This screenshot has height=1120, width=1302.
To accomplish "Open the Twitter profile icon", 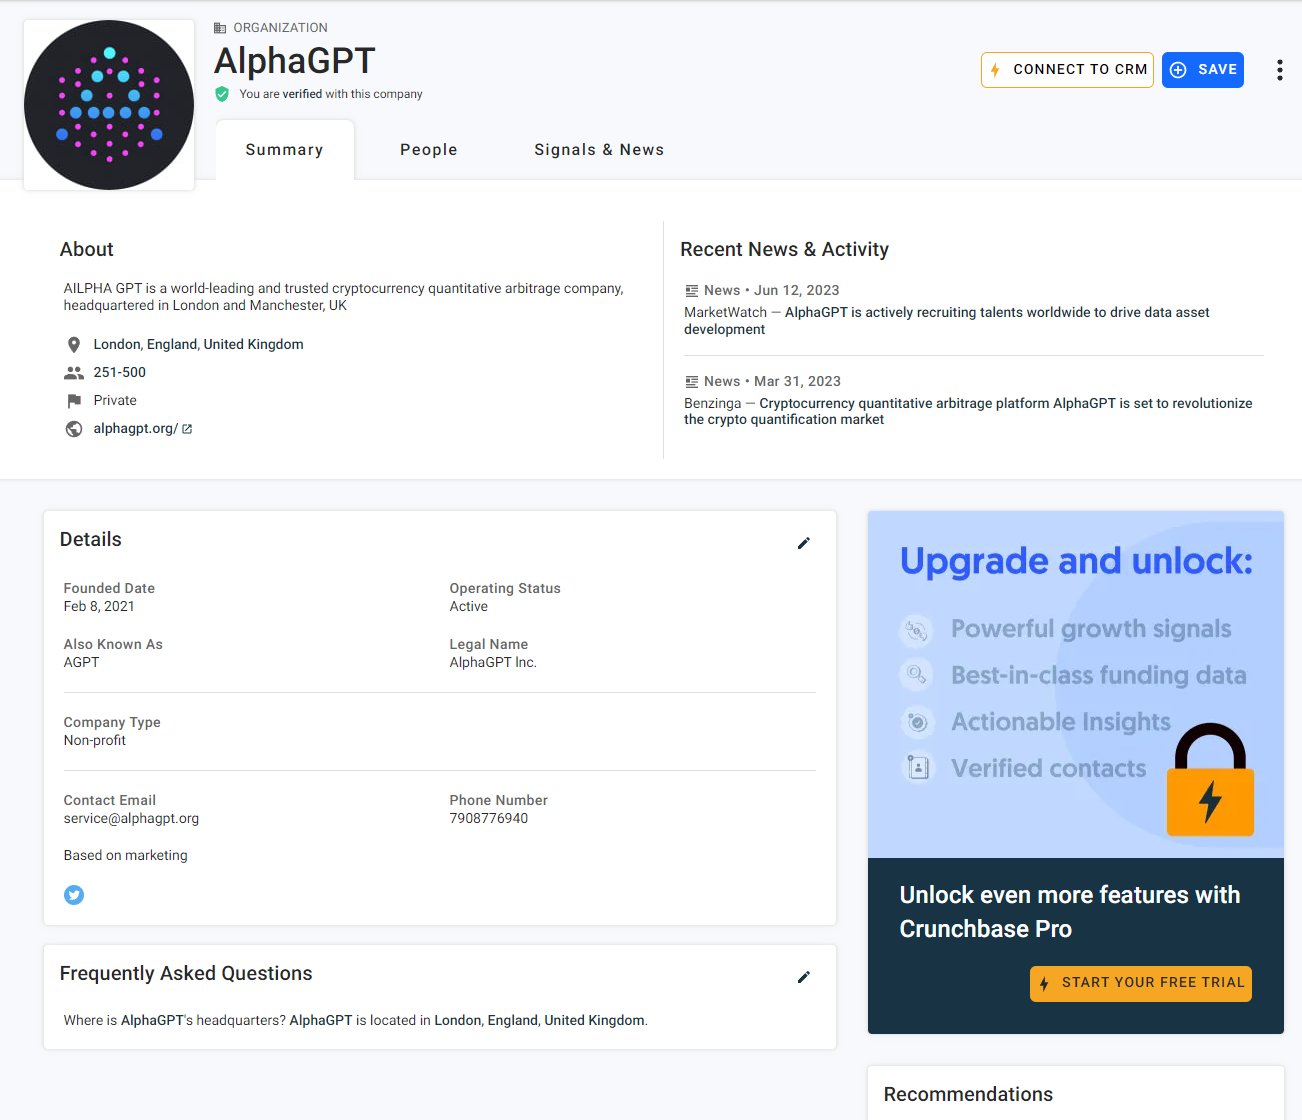I will coord(74,894).
